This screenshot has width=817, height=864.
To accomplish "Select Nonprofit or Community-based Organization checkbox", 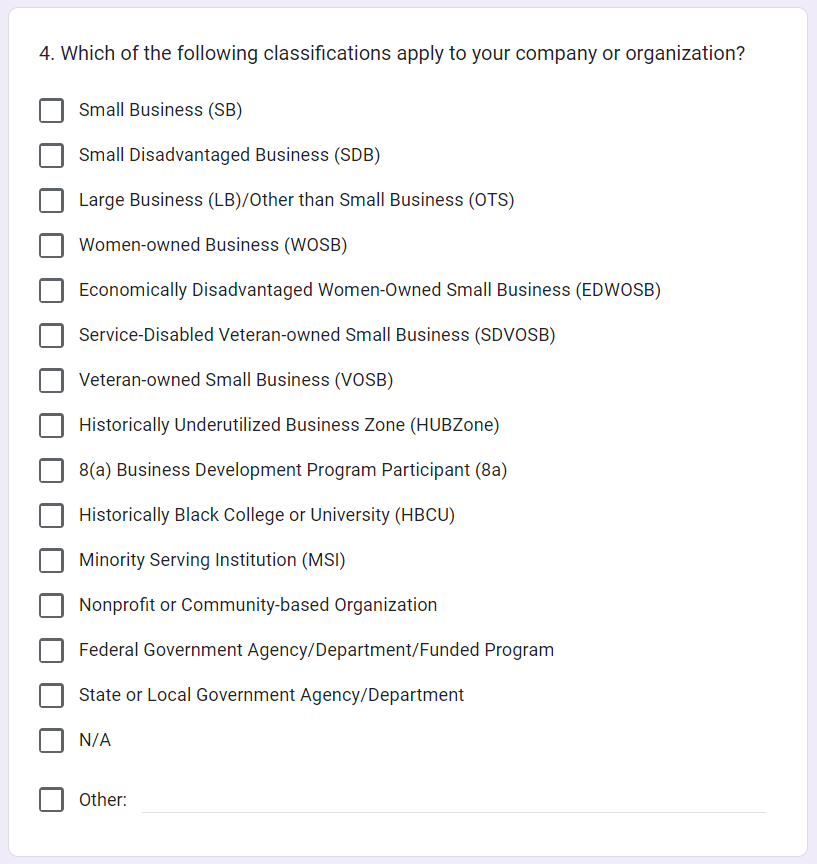I will tap(51, 605).
